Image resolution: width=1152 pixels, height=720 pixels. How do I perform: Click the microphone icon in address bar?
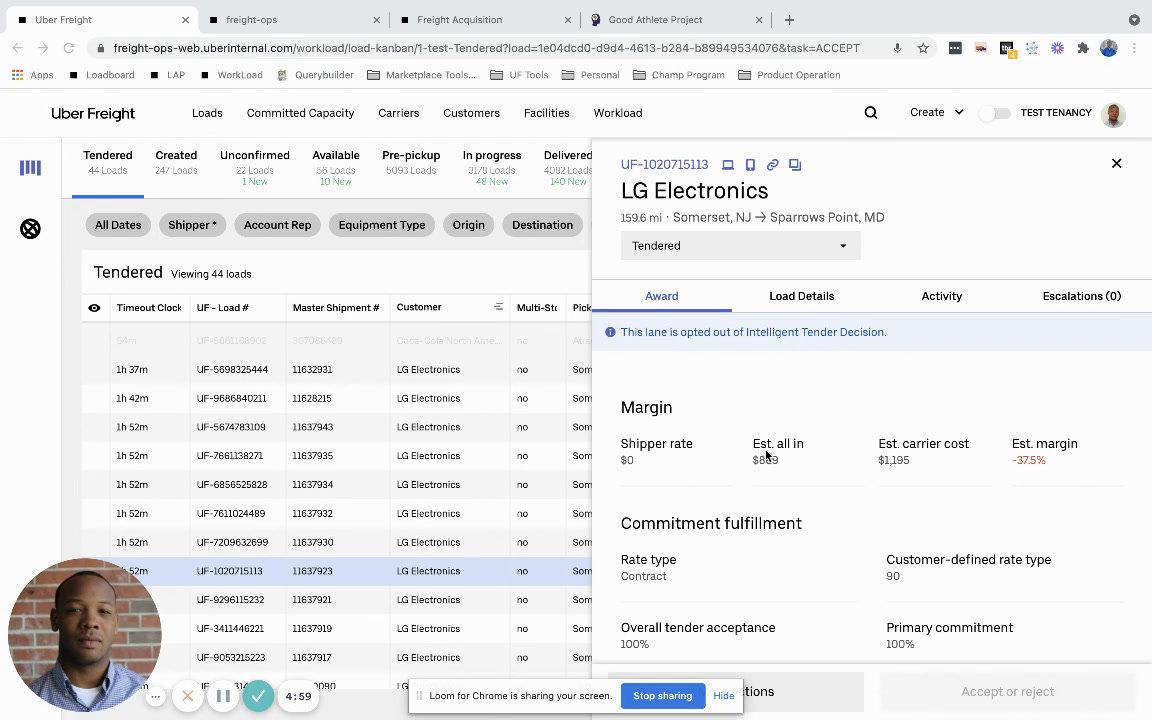point(897,48)
